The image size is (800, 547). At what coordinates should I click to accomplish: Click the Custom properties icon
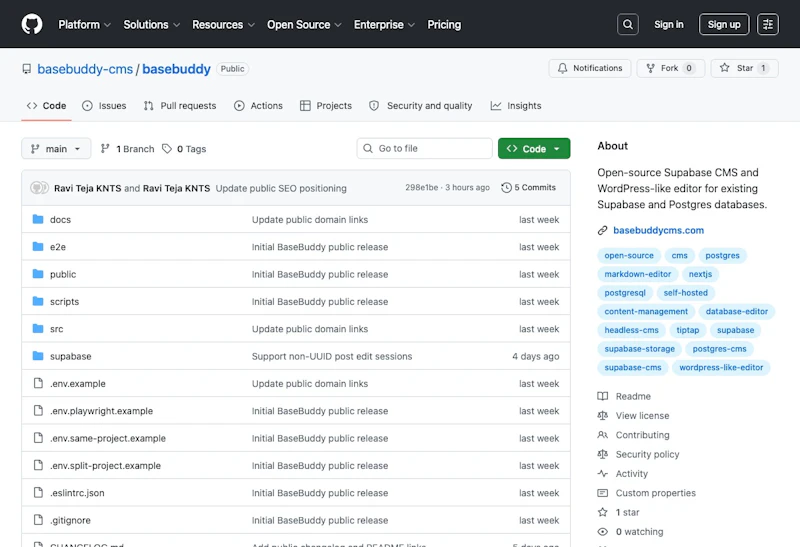[603, 493]
